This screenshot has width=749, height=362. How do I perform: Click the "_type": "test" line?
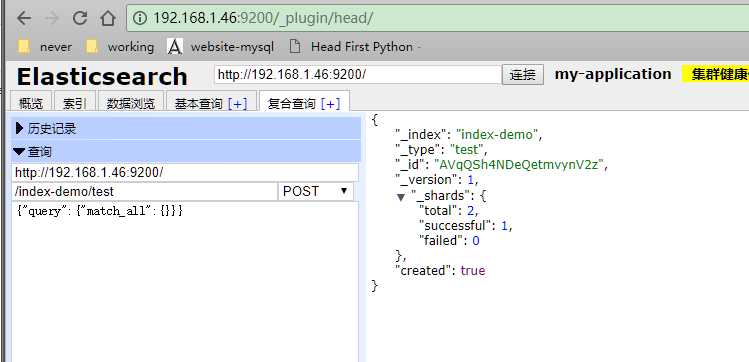click(x=441, y=150)
